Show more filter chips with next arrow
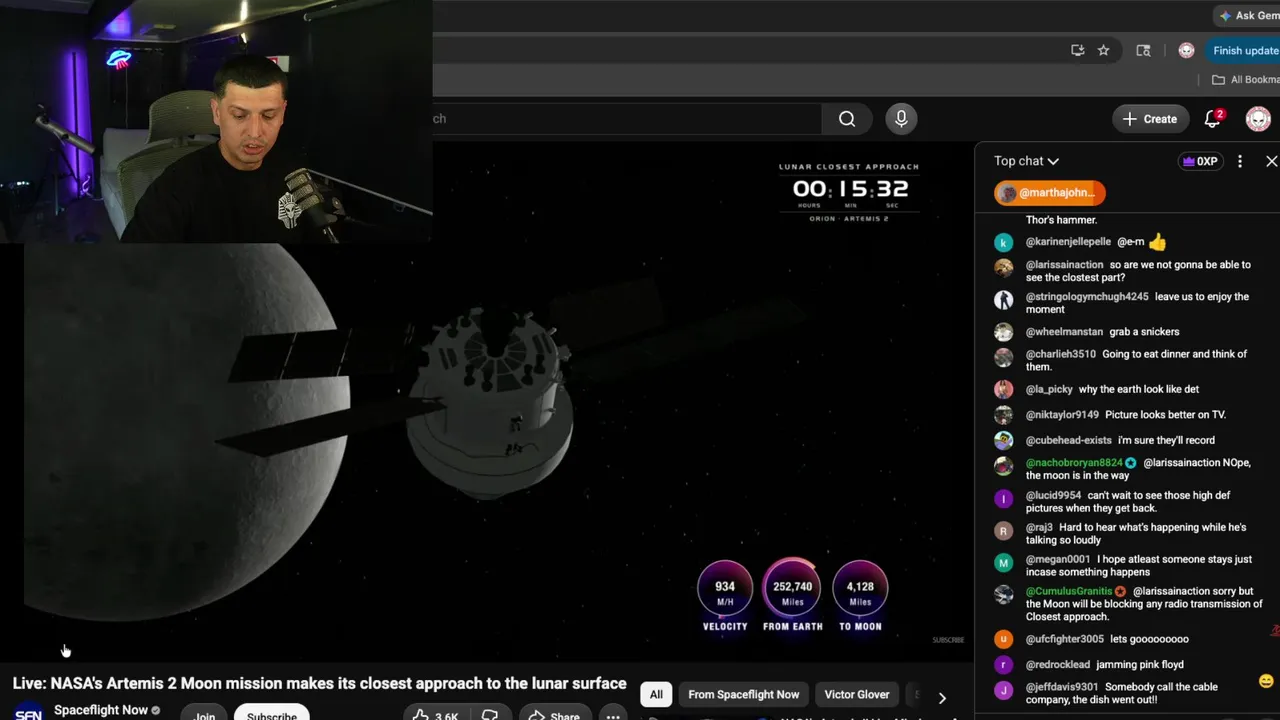 coord(942,698)
